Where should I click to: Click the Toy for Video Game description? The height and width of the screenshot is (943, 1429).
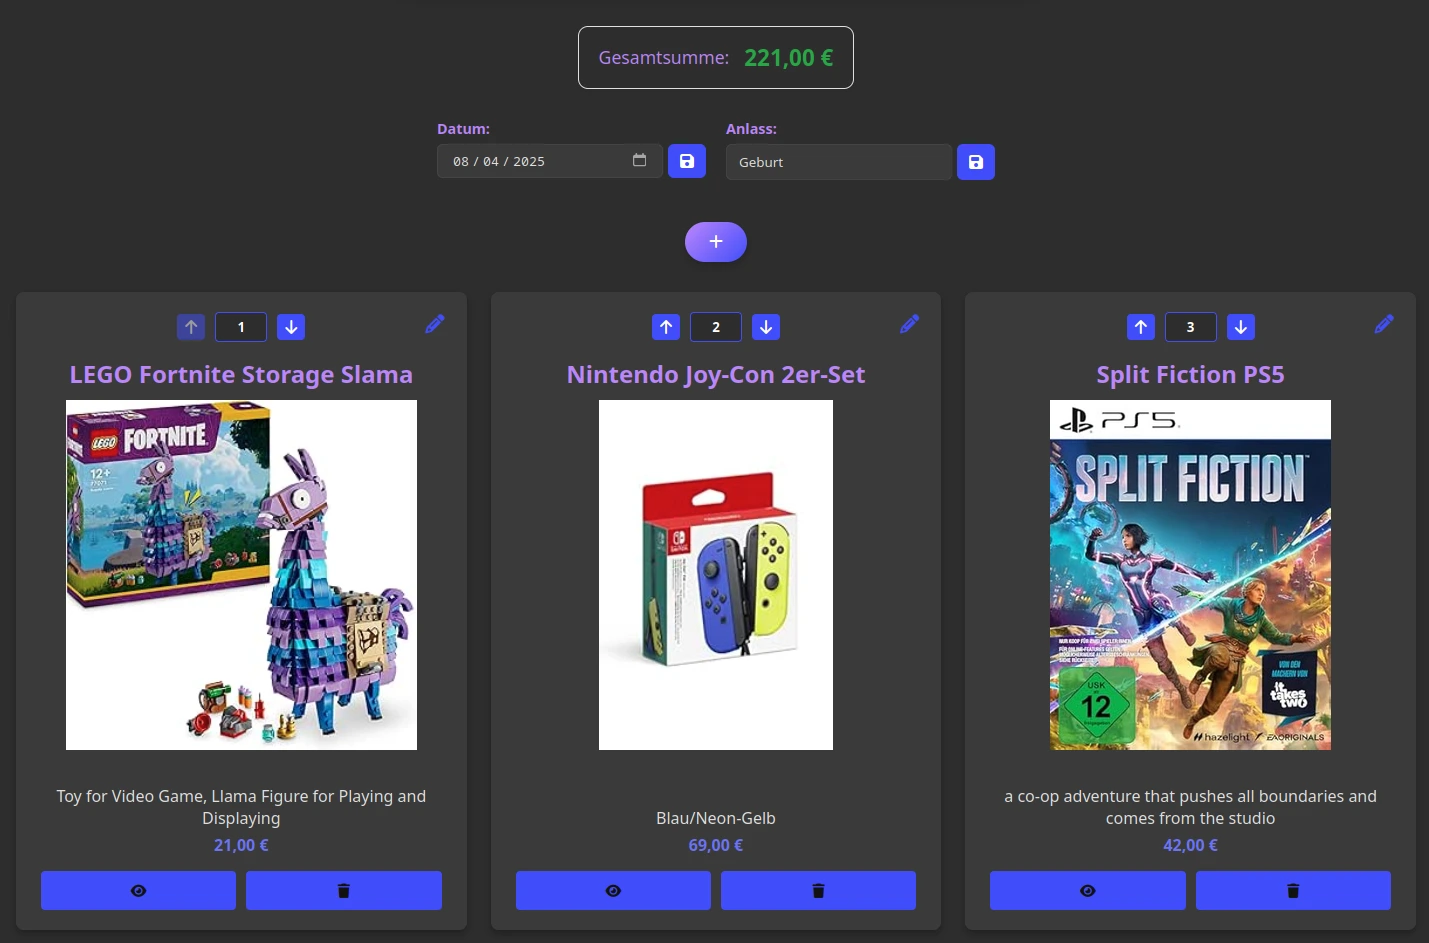pyautogui.click(x=241, y=807)
